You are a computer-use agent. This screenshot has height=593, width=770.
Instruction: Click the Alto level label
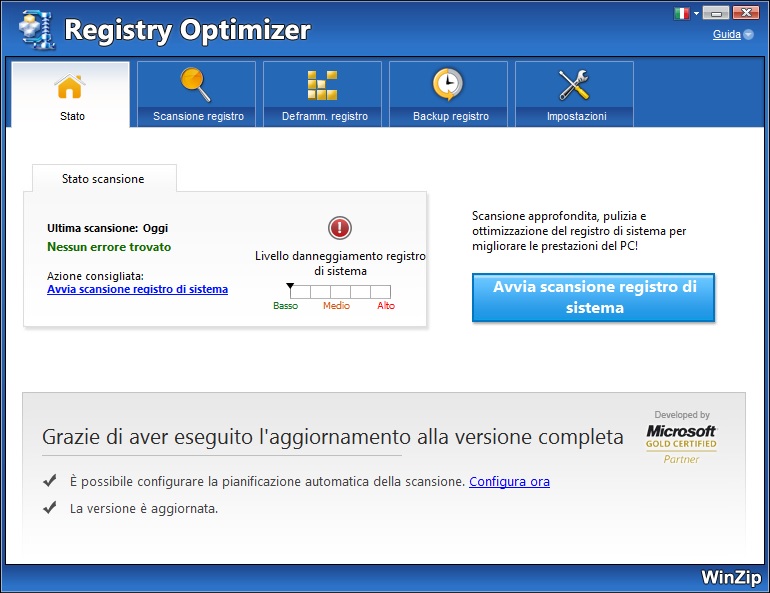point(386,305)
